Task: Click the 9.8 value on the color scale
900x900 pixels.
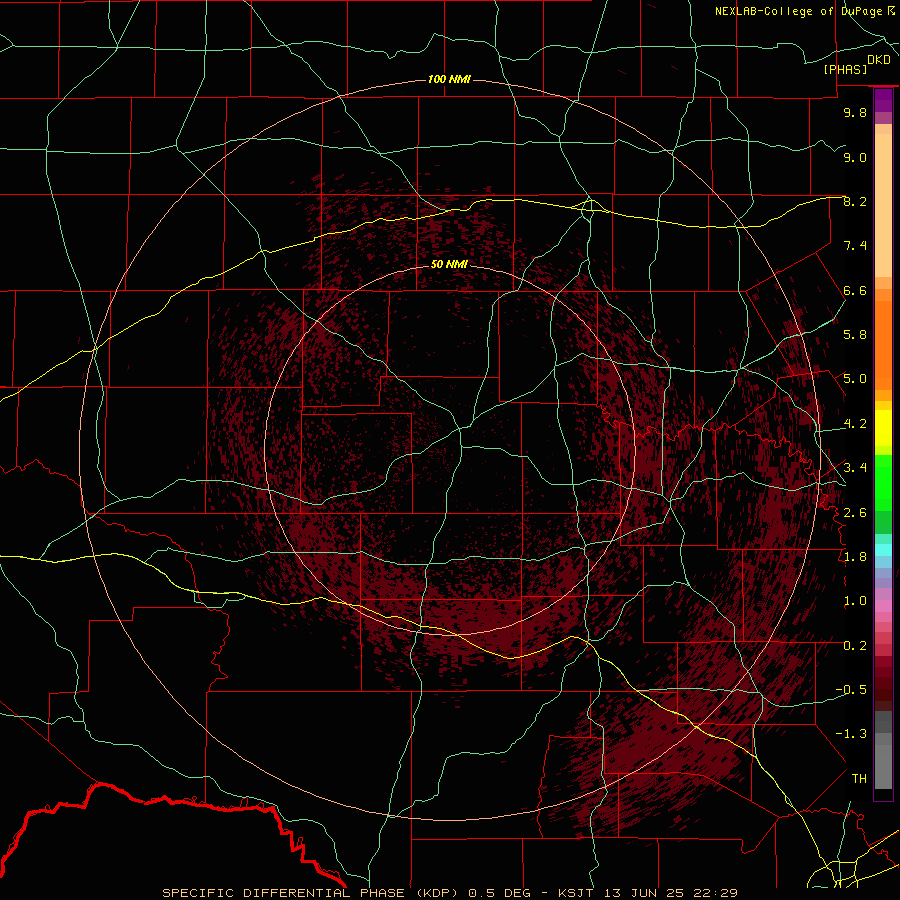Action: point(855,112)
